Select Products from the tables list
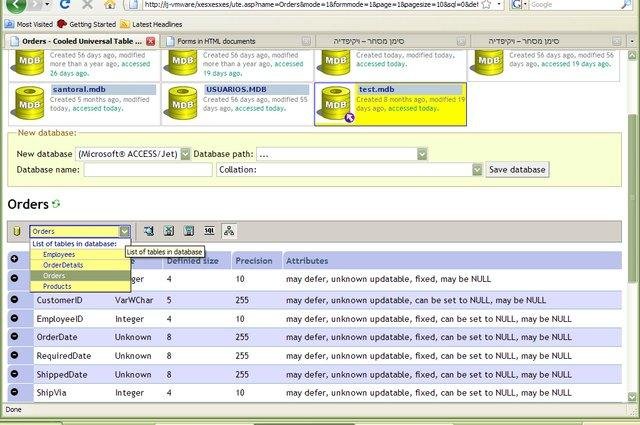The width and height of the screenshot is (640, 425). click(80, 286)
